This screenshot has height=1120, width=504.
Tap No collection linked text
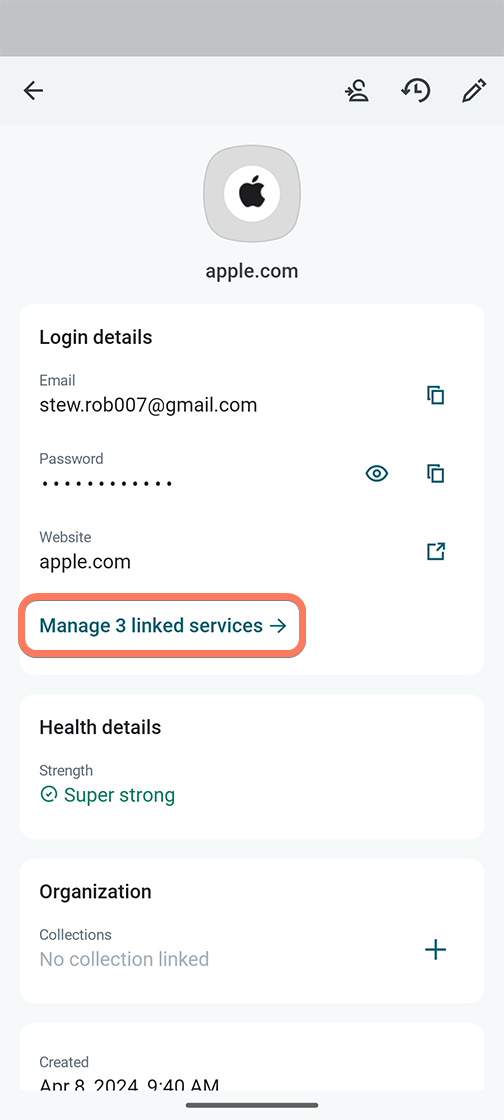(124, 959)
